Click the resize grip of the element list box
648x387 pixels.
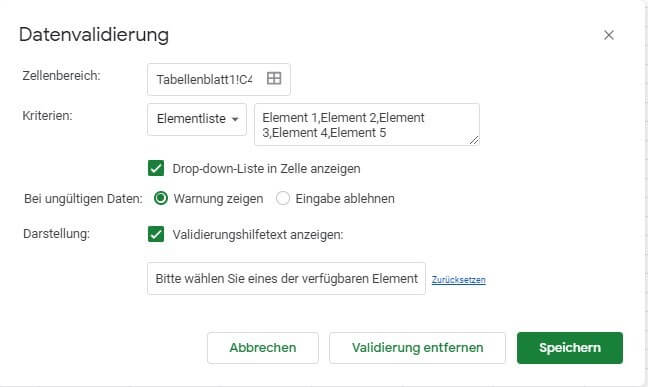click(474, 140)
